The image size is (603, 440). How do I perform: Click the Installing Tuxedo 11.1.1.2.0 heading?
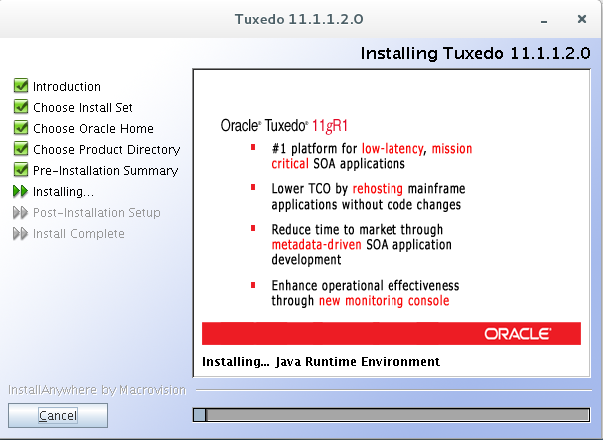475,53
